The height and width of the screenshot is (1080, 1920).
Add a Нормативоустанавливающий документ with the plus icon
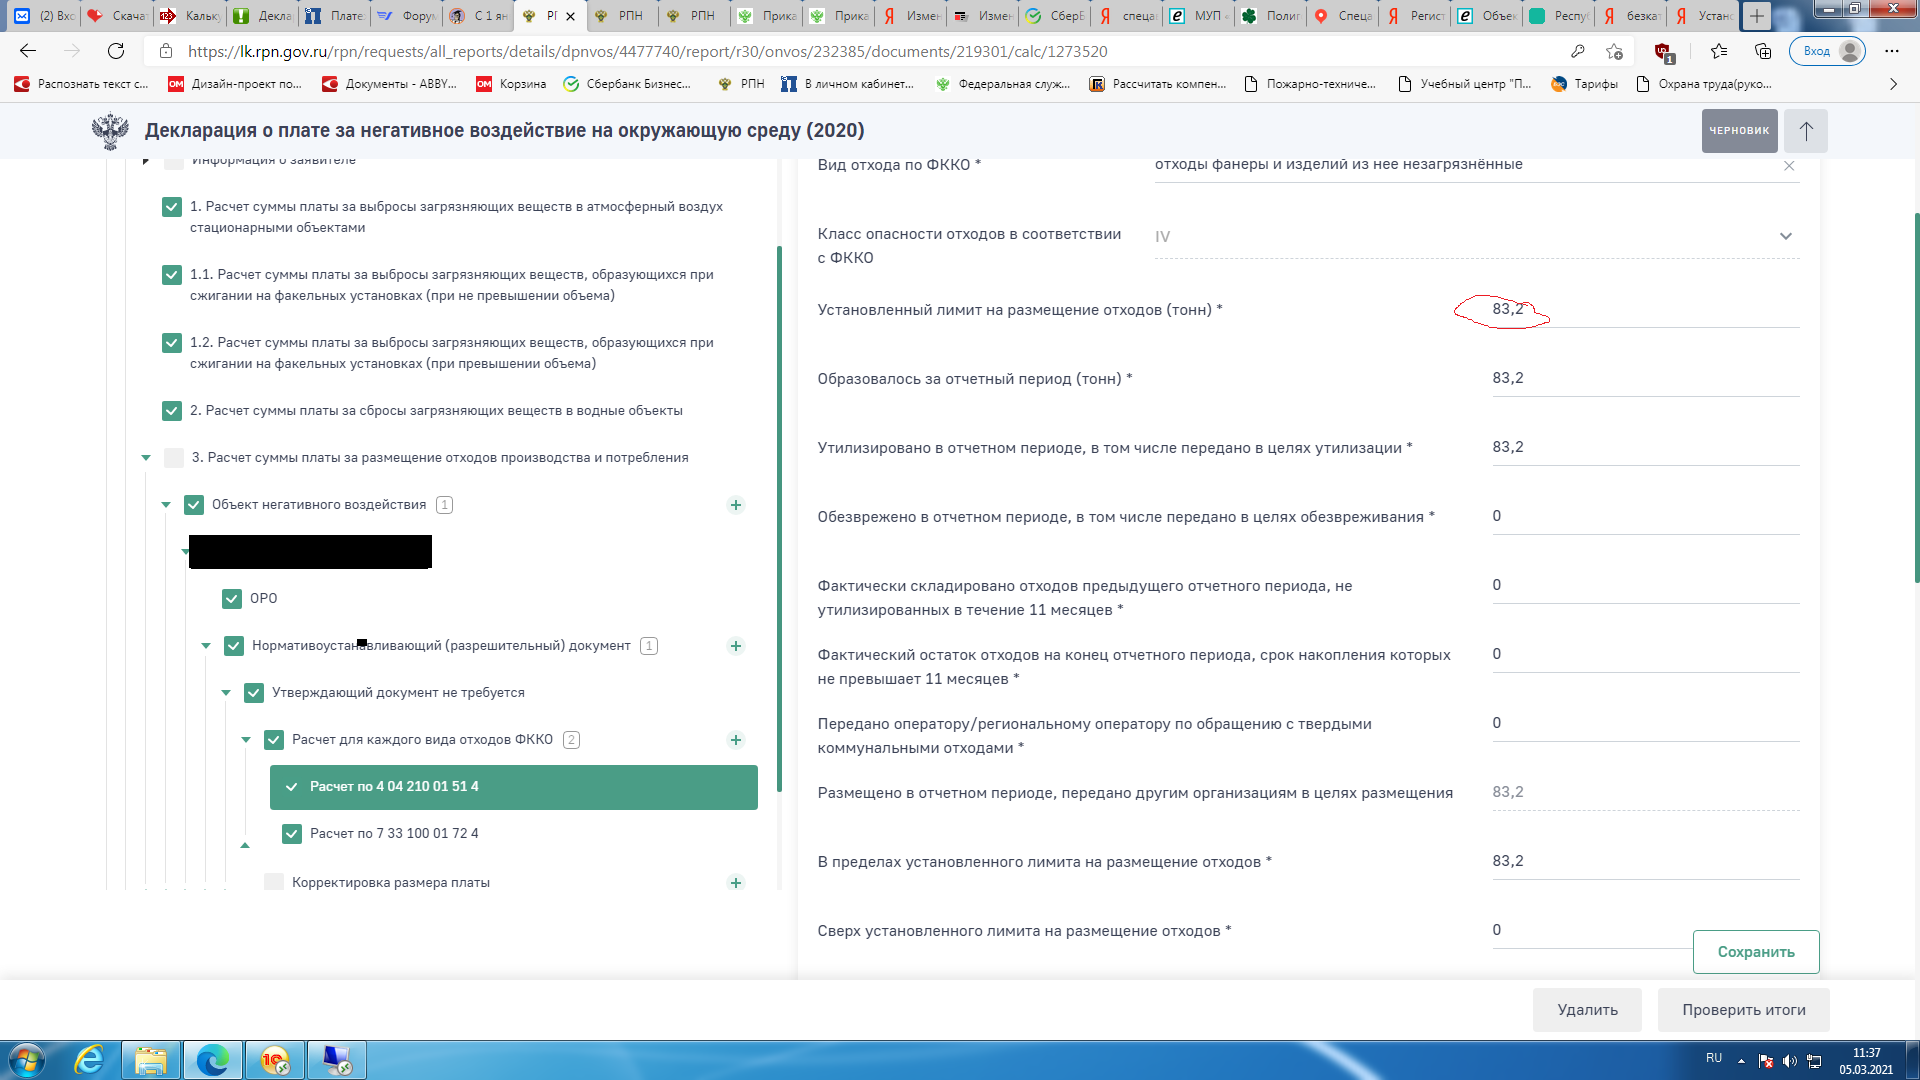736,646
